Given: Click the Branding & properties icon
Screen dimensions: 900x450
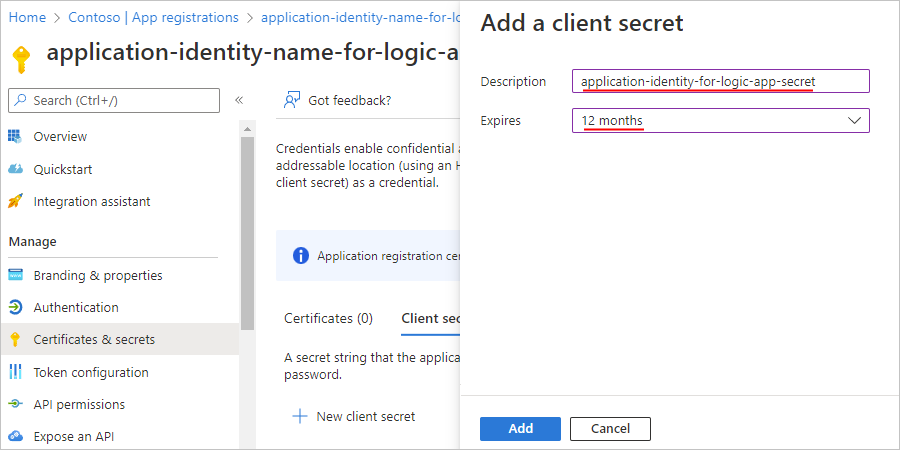Looking at the screenshot, I should (15, 275).
